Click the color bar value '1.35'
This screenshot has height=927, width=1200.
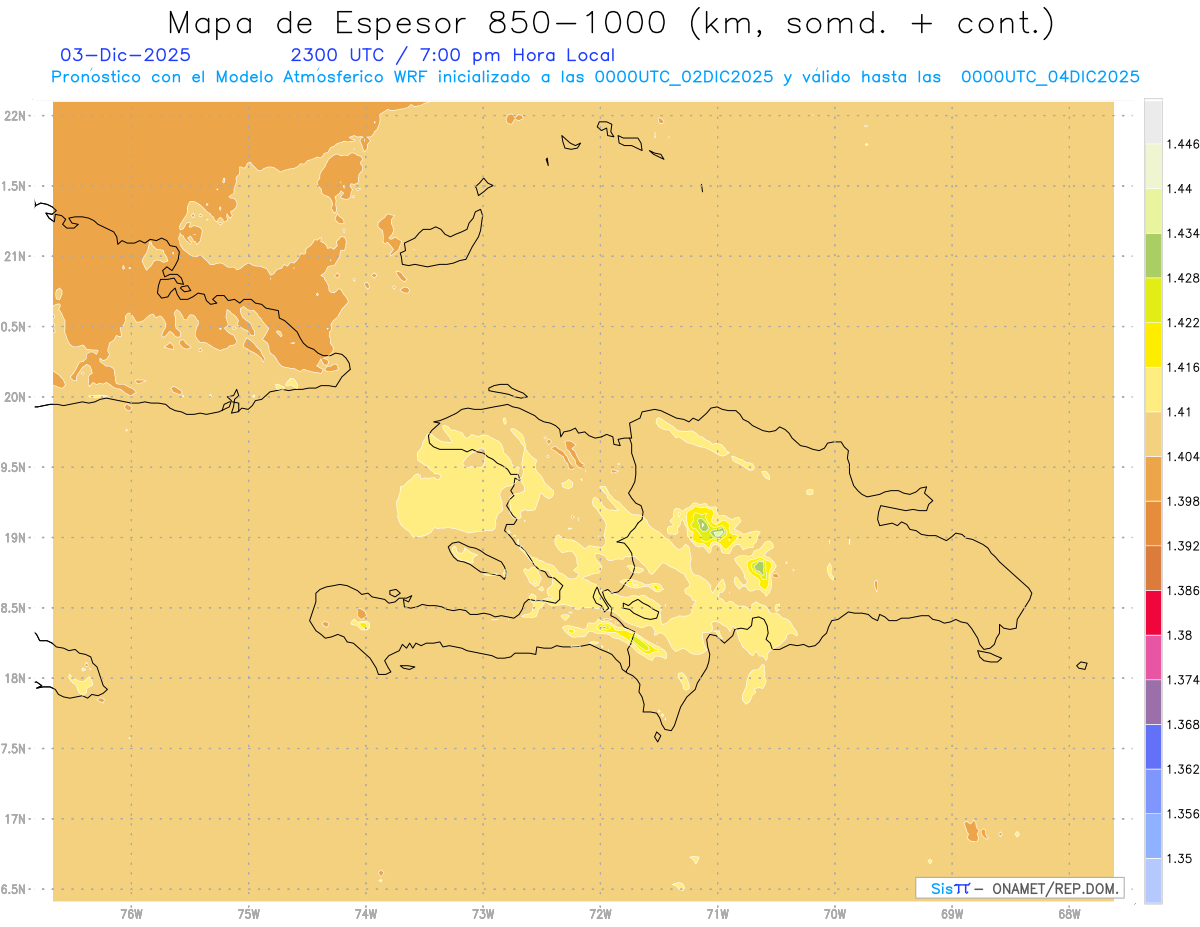tap(1180, 858)
